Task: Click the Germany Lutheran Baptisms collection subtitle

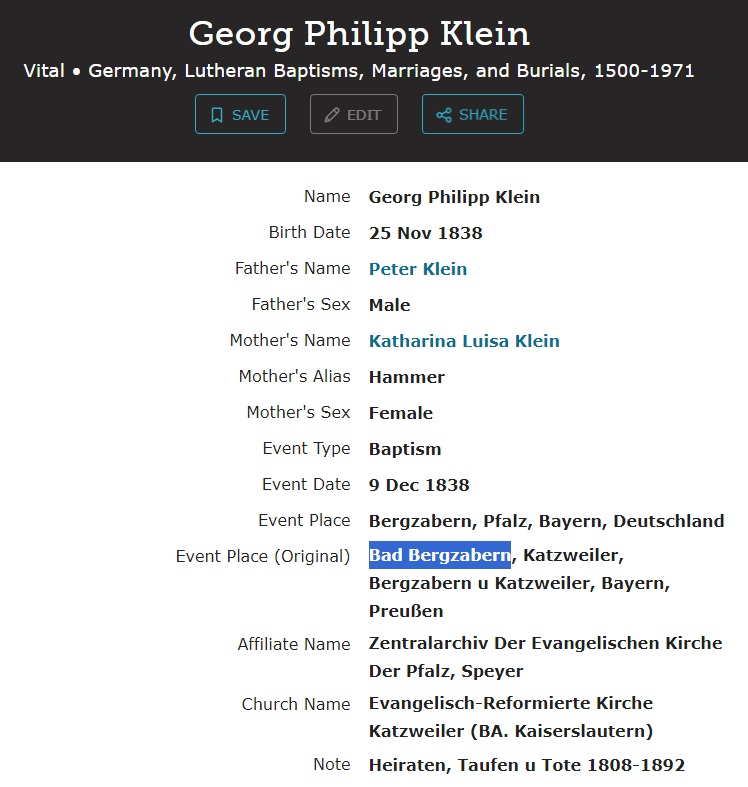Action: [359, 72]
